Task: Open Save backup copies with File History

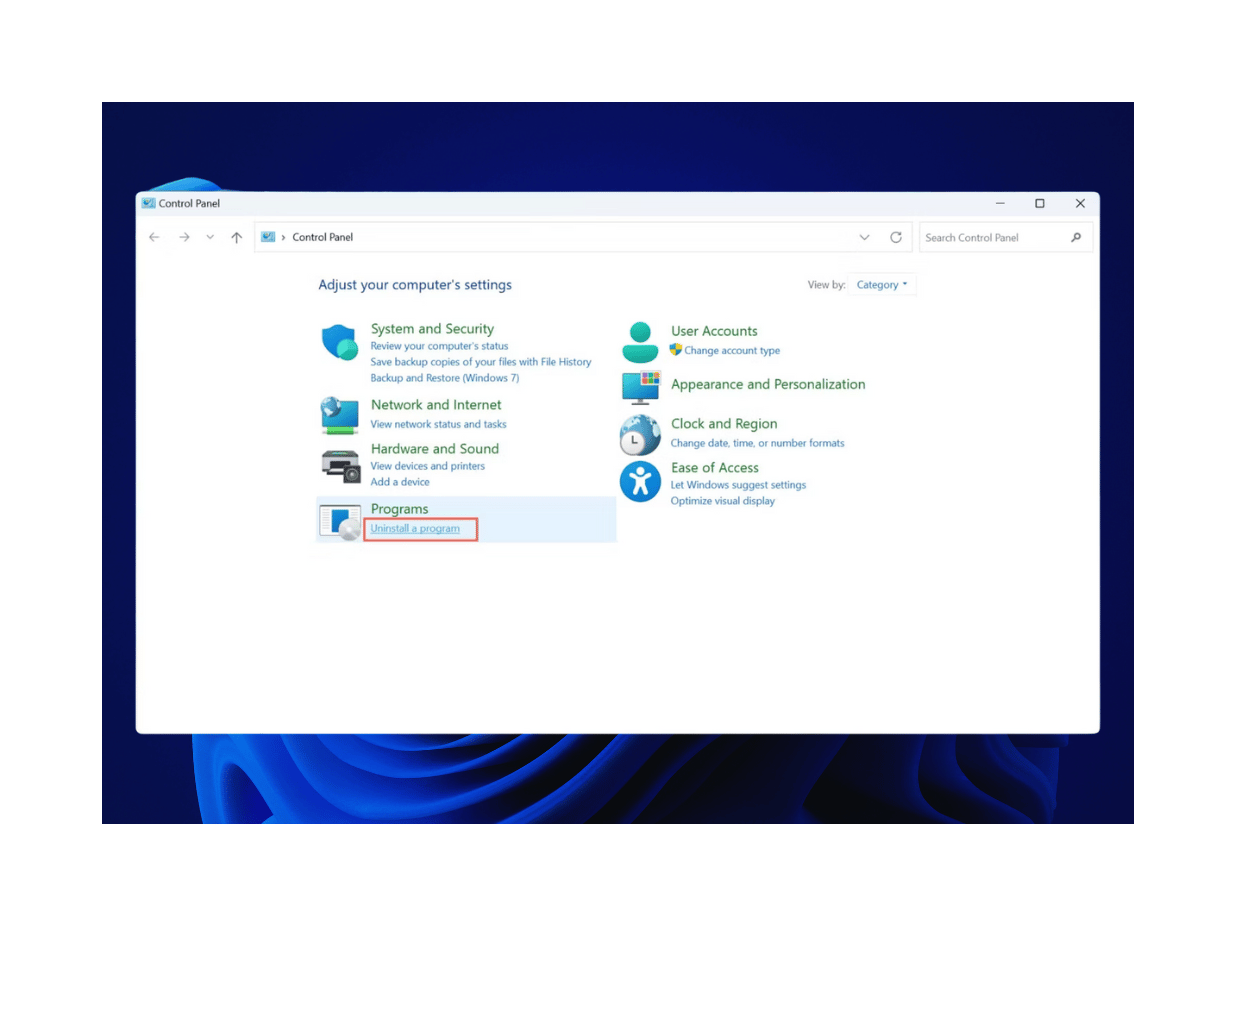Action: tap(481, 362)
